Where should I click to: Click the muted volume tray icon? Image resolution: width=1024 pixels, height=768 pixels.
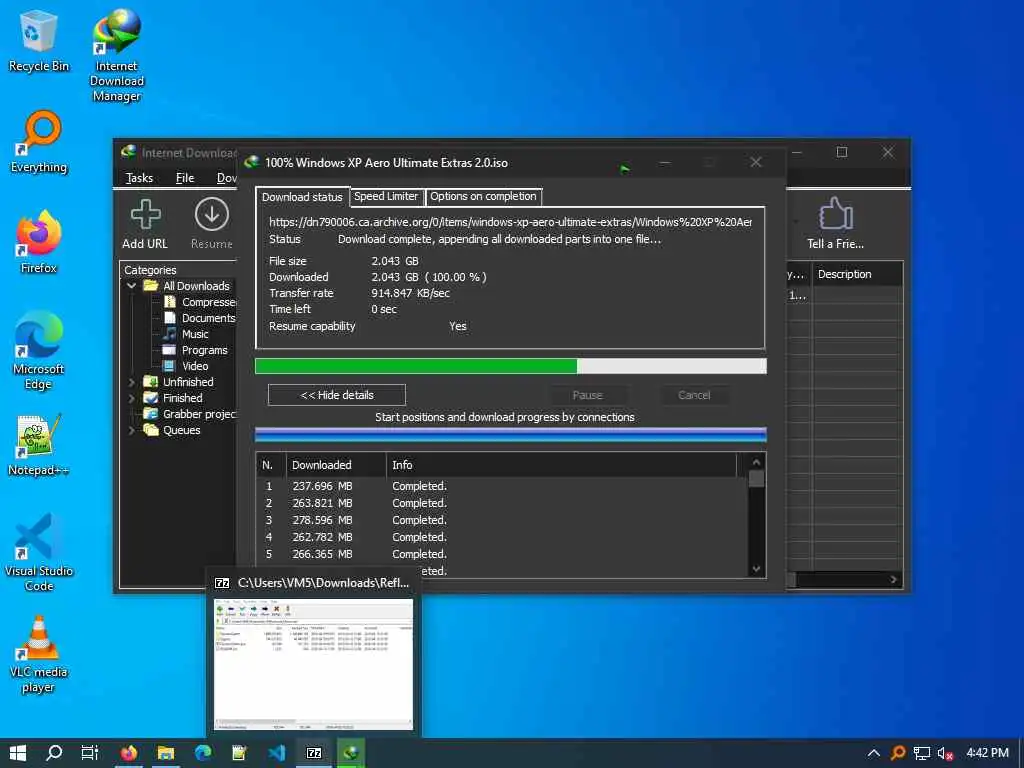[945, 753]
